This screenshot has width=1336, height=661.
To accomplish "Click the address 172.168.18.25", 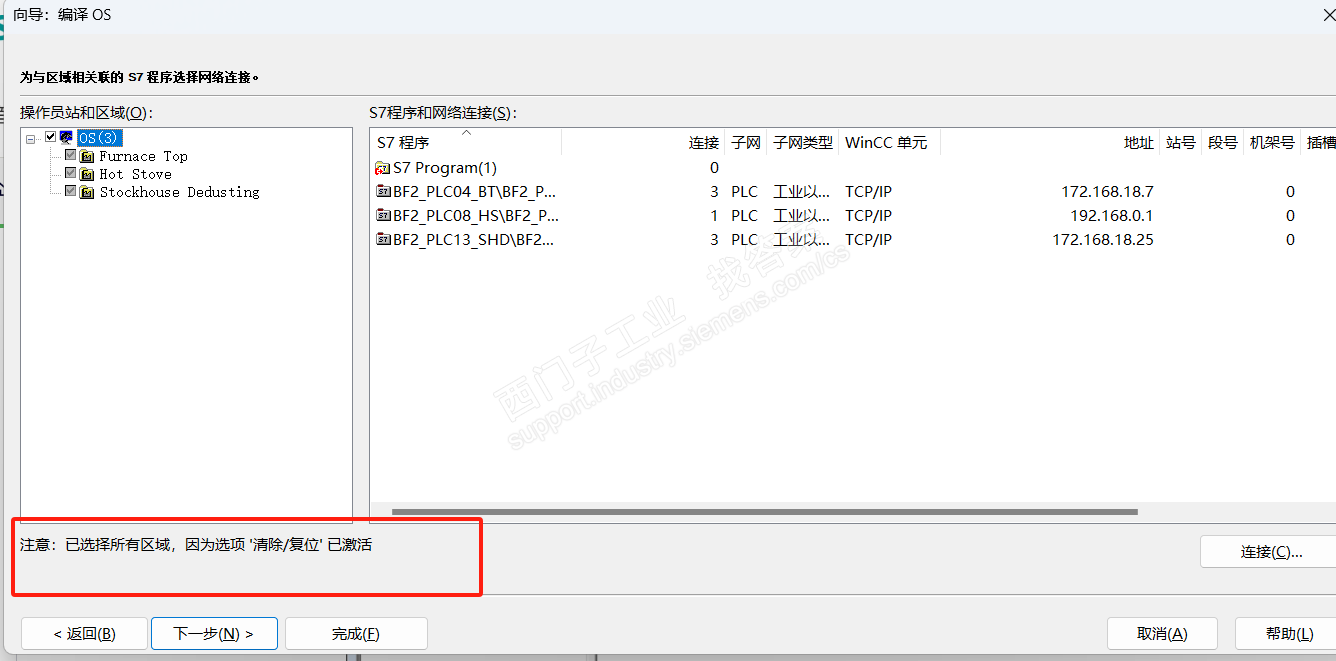I will 1103,239.
